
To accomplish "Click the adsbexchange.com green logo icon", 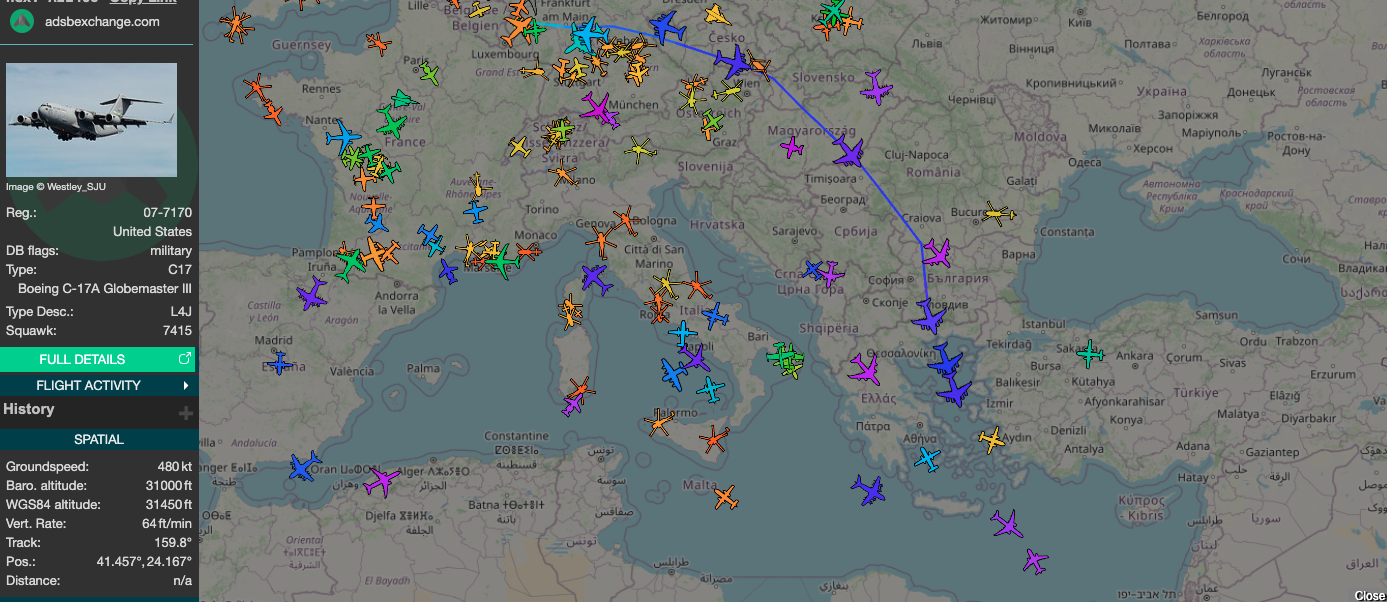I will (23, 22).
